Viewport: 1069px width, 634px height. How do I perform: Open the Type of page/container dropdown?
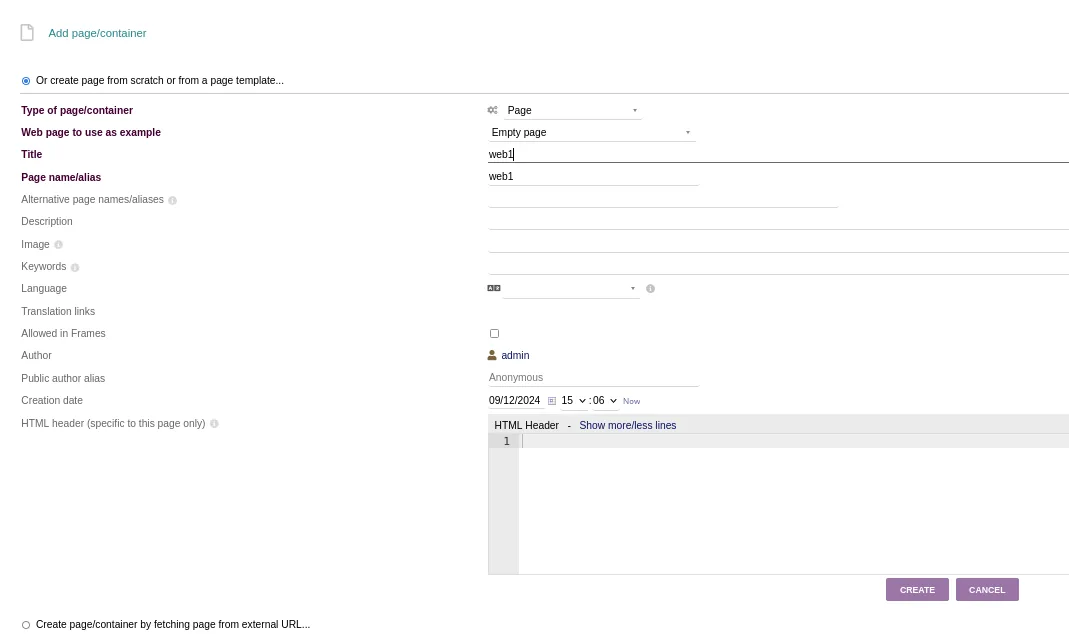tap(573, 110)
